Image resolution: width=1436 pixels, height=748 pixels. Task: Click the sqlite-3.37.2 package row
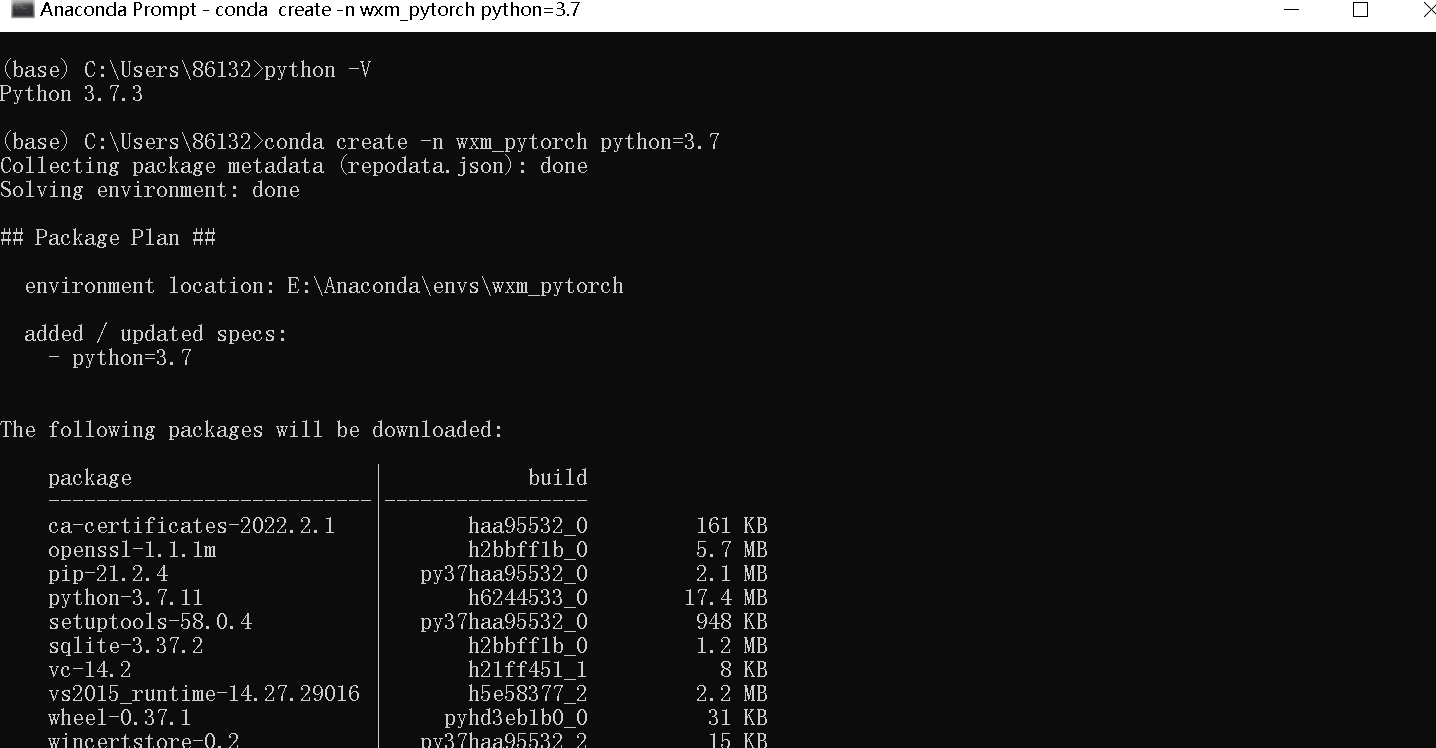tap(408, 646)
